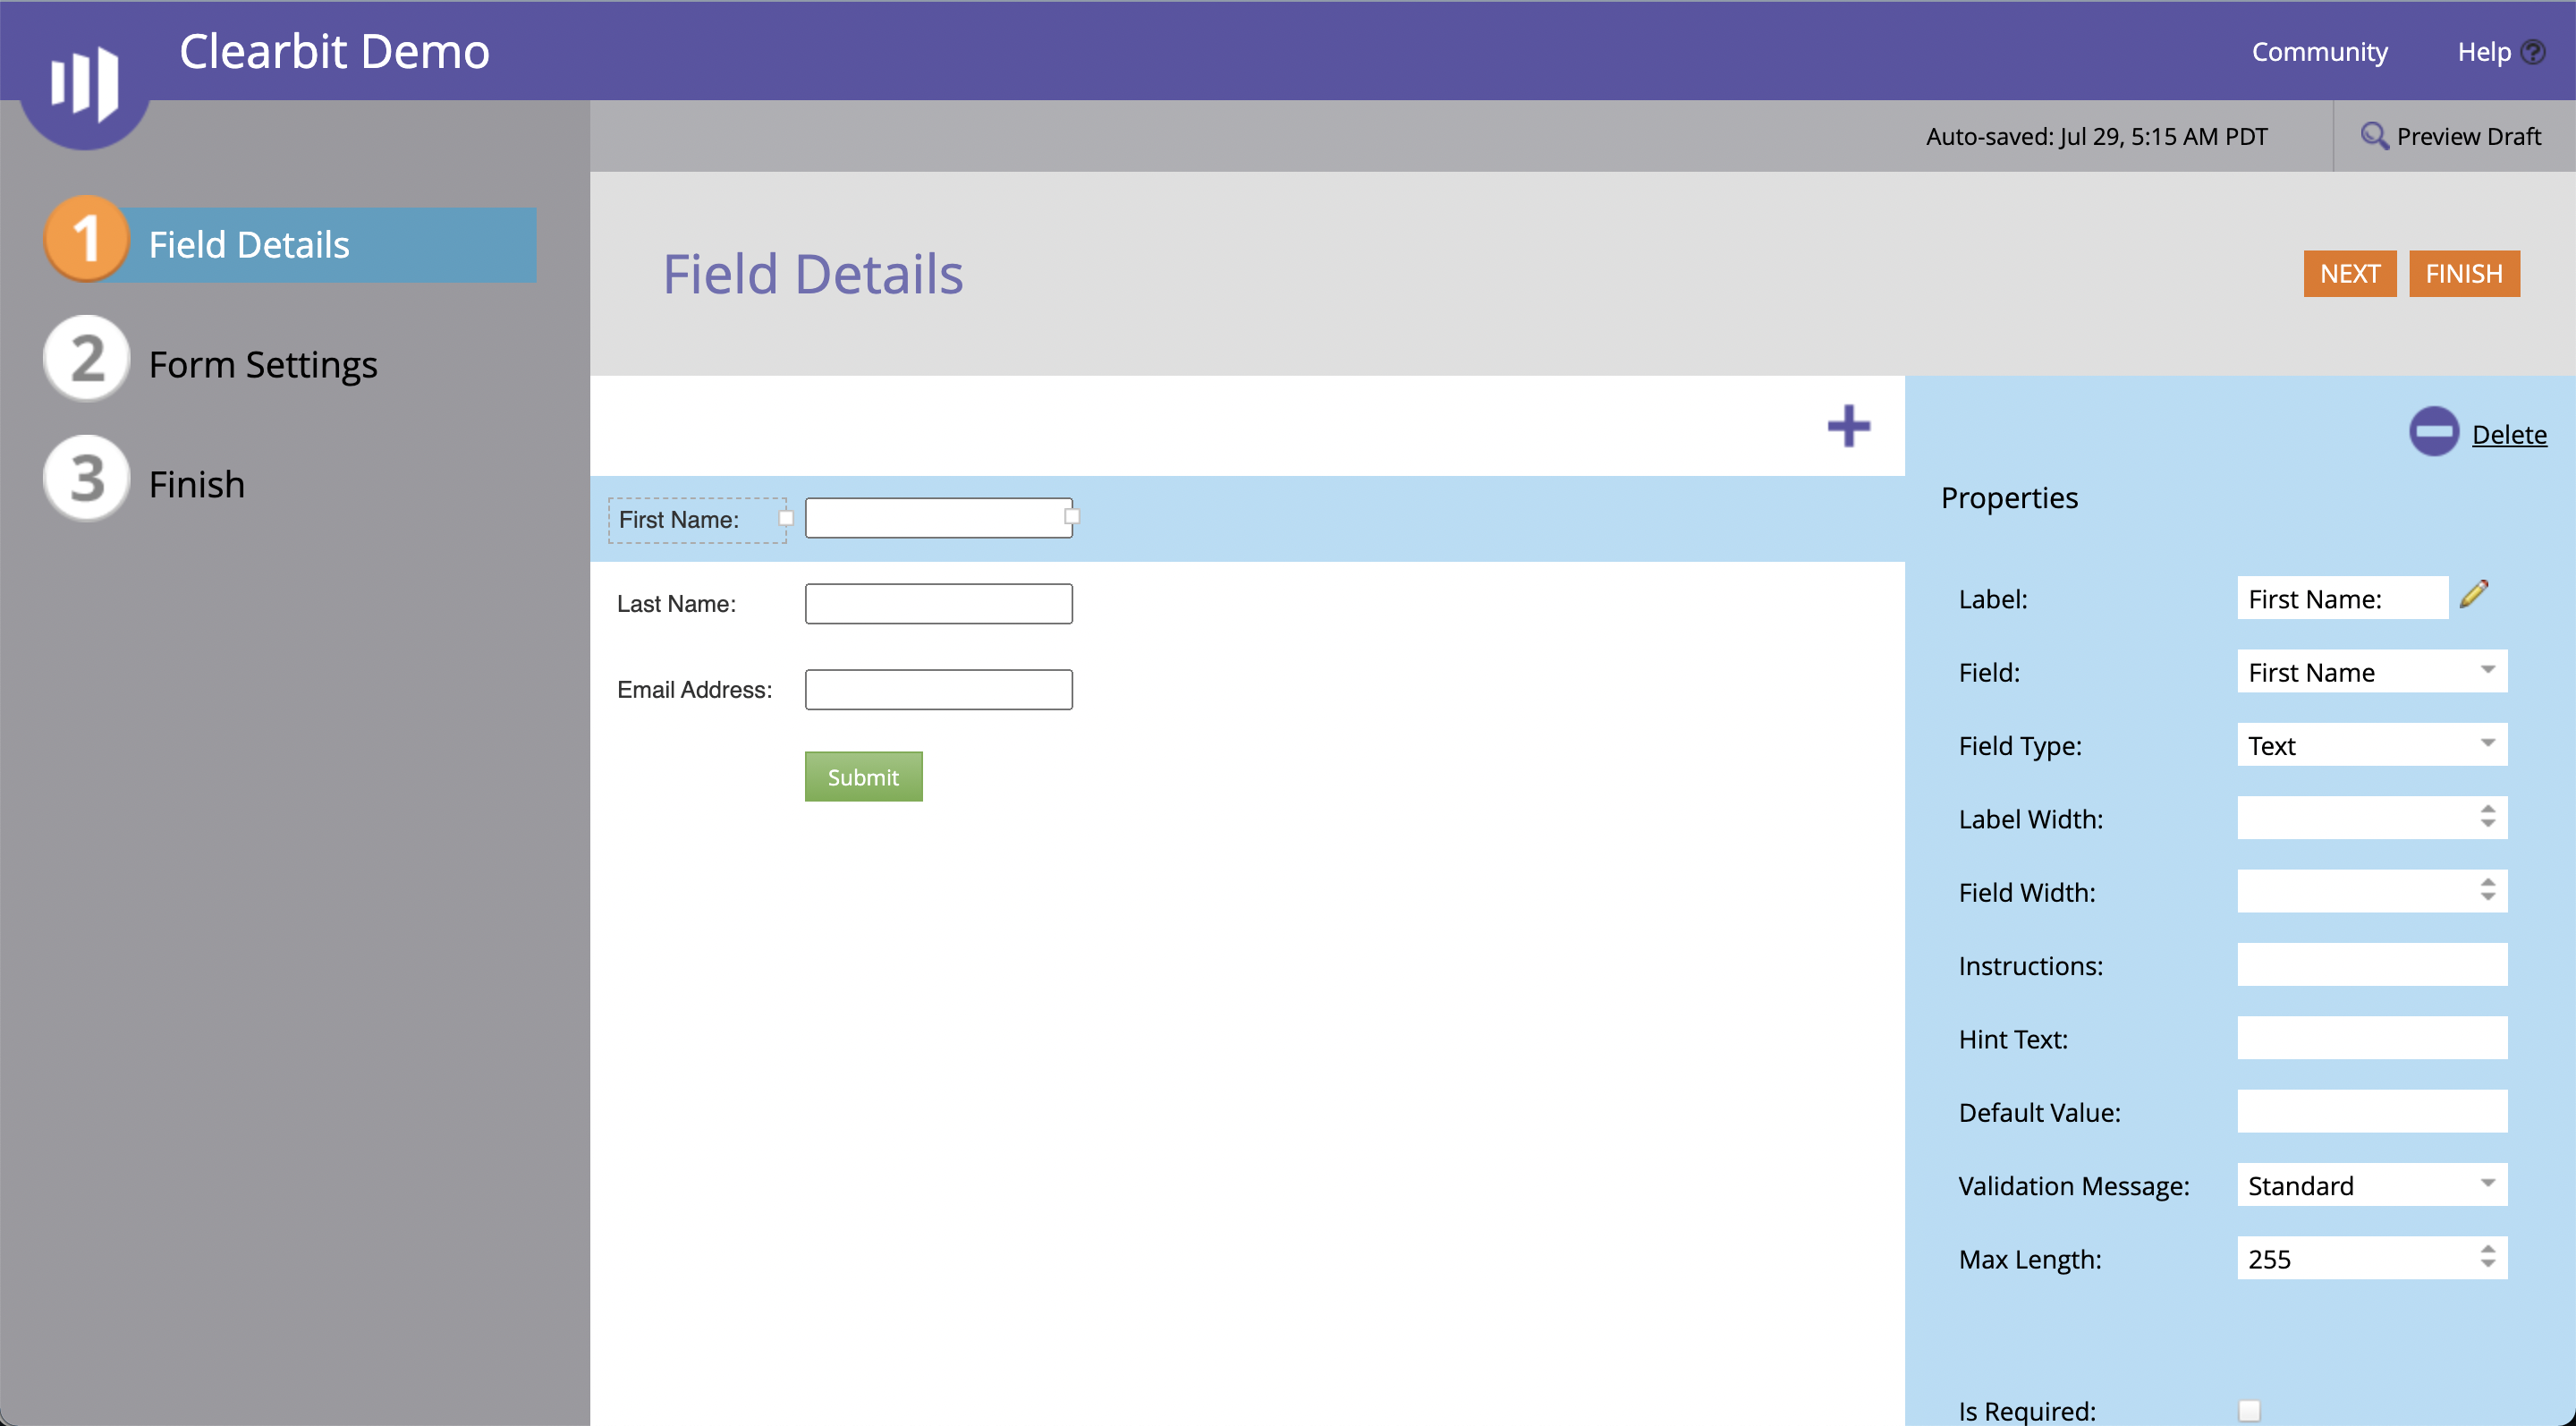Click the Max Length stepper arrows
Image resolution: width=2576 pixels, height=1426 pixels.
[2487, 1257]
